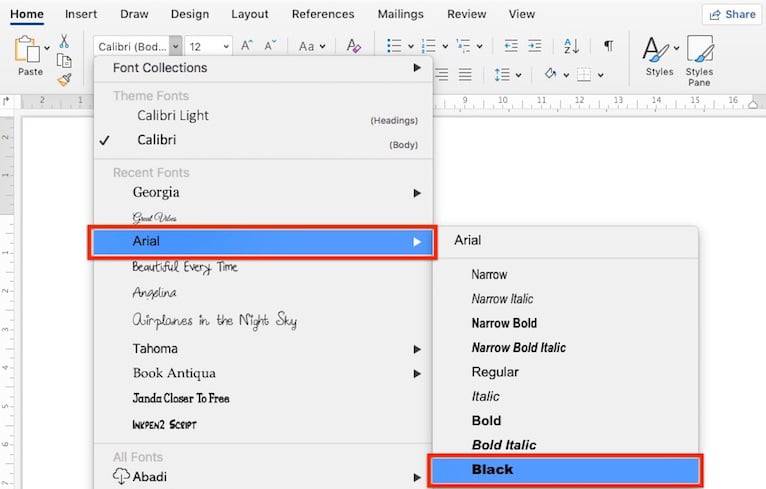Click the Share button
This screenshot has height=489, width=766.
[732, 15]
